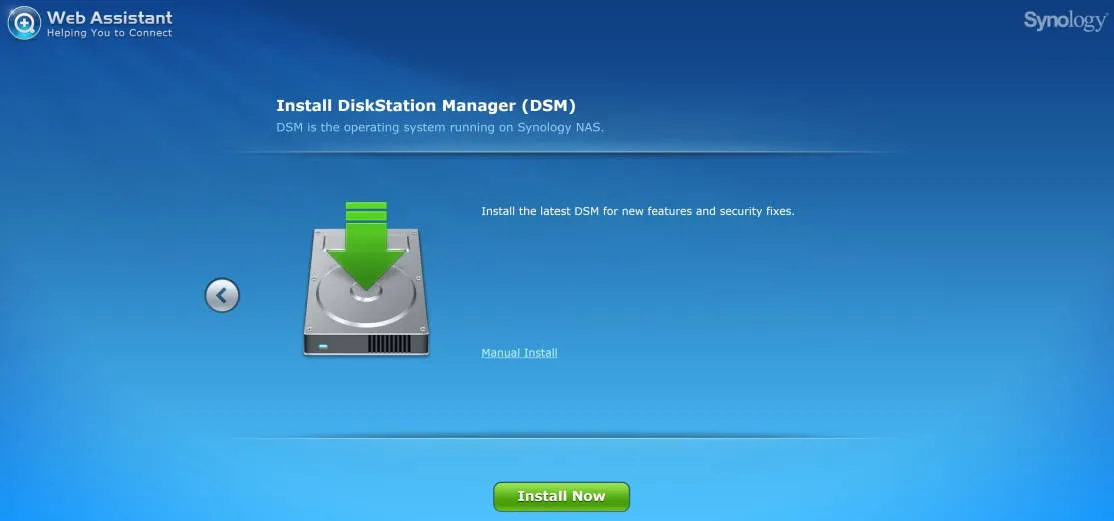
Task: Click the 'Helping You to Connect' tagline
Action: (x=109, y=33)
